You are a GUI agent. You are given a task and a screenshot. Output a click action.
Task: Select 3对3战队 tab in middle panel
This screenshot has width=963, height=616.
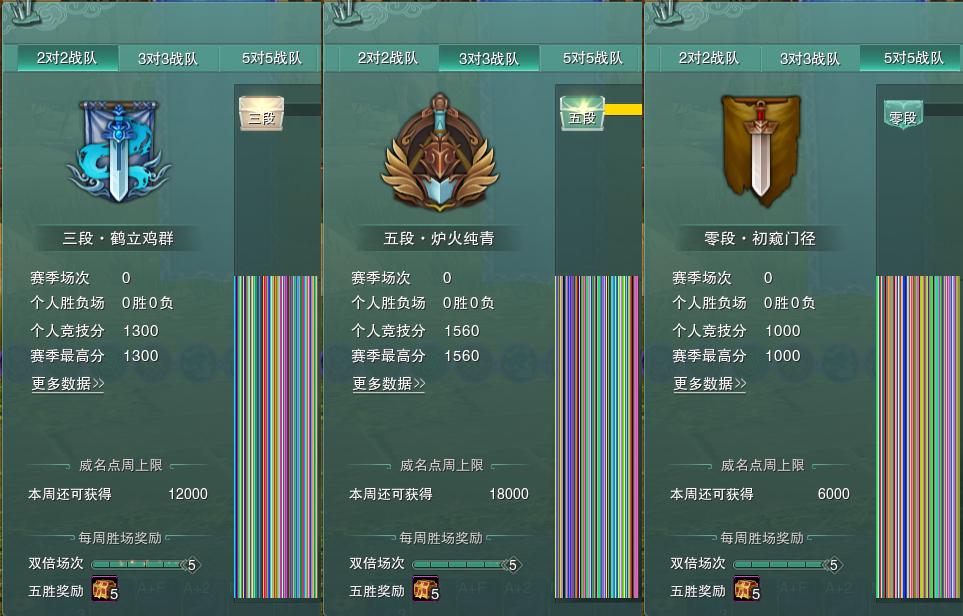point(489,58)
